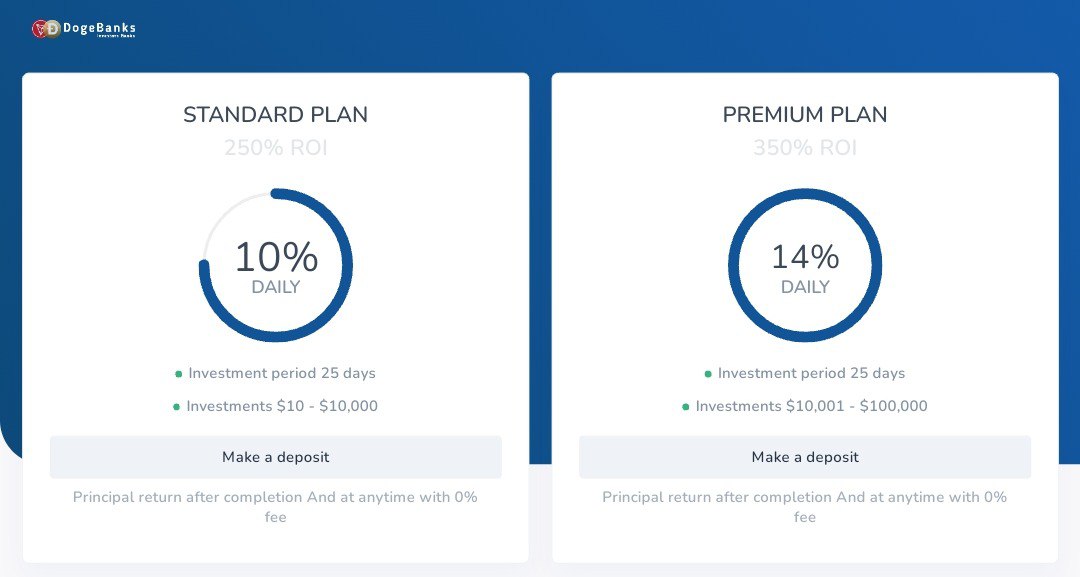Click the Investments $10 - $10,000 text
This screenshot has height=577, width=1080.
click(x=282, y=406)
